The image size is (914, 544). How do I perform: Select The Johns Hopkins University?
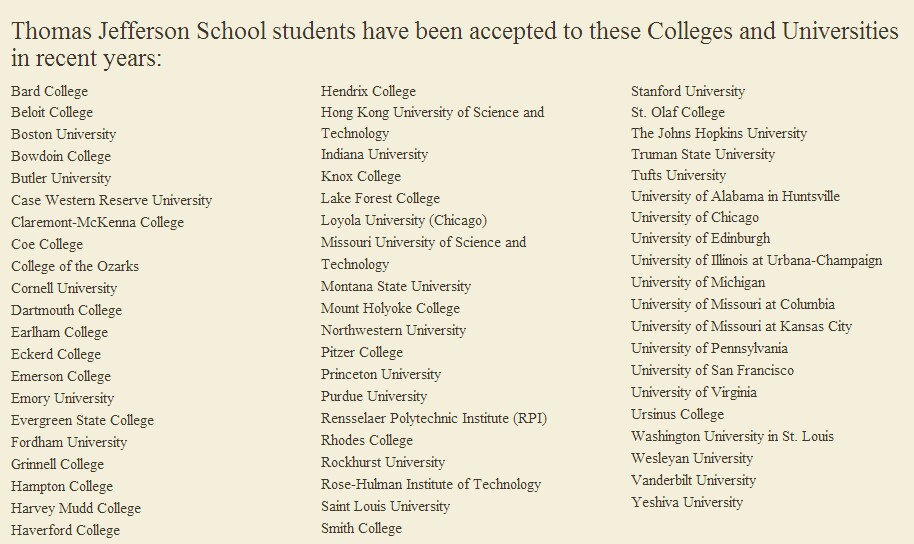719,133
